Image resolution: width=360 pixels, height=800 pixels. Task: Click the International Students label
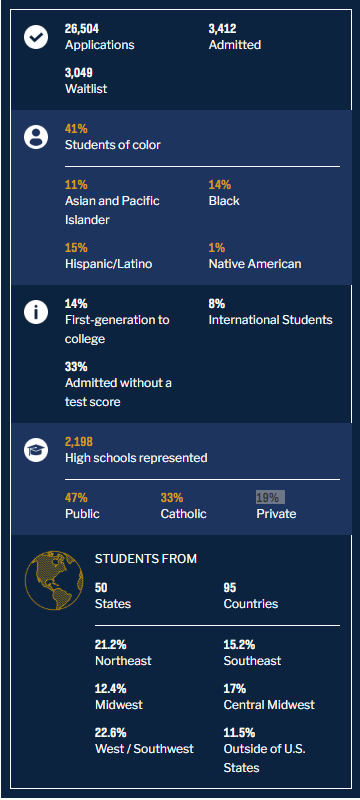[x=270, y=320]
